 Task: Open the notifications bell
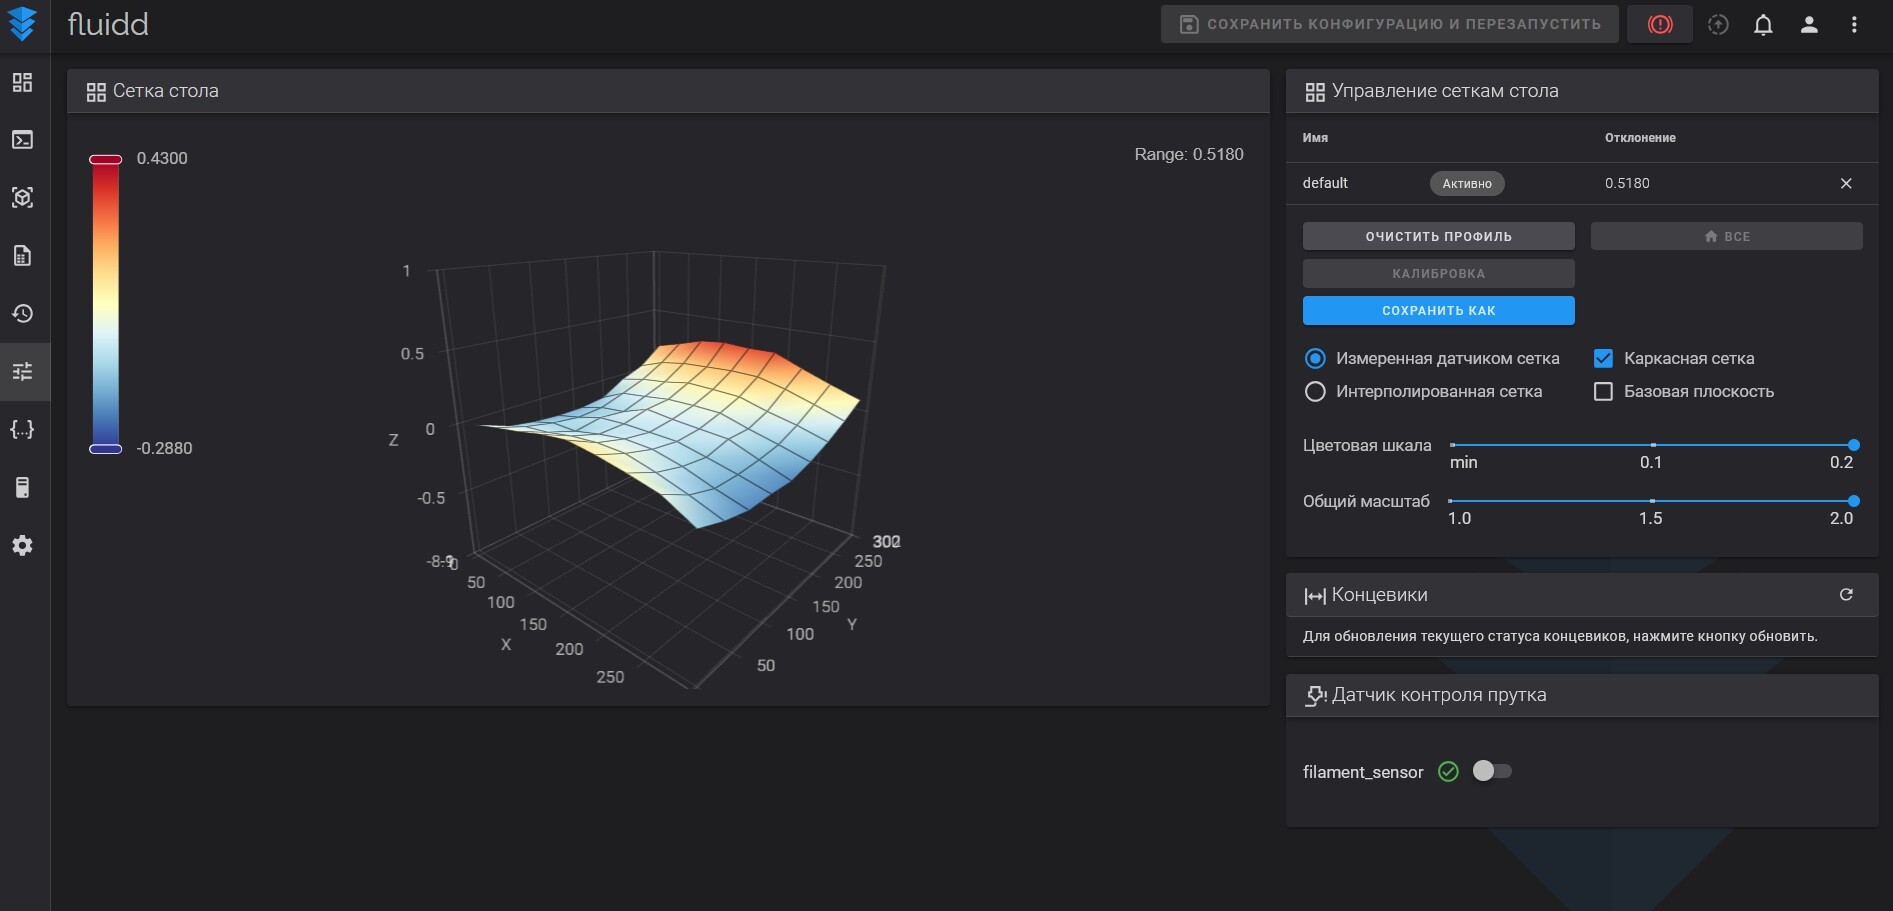point(1763,25)
